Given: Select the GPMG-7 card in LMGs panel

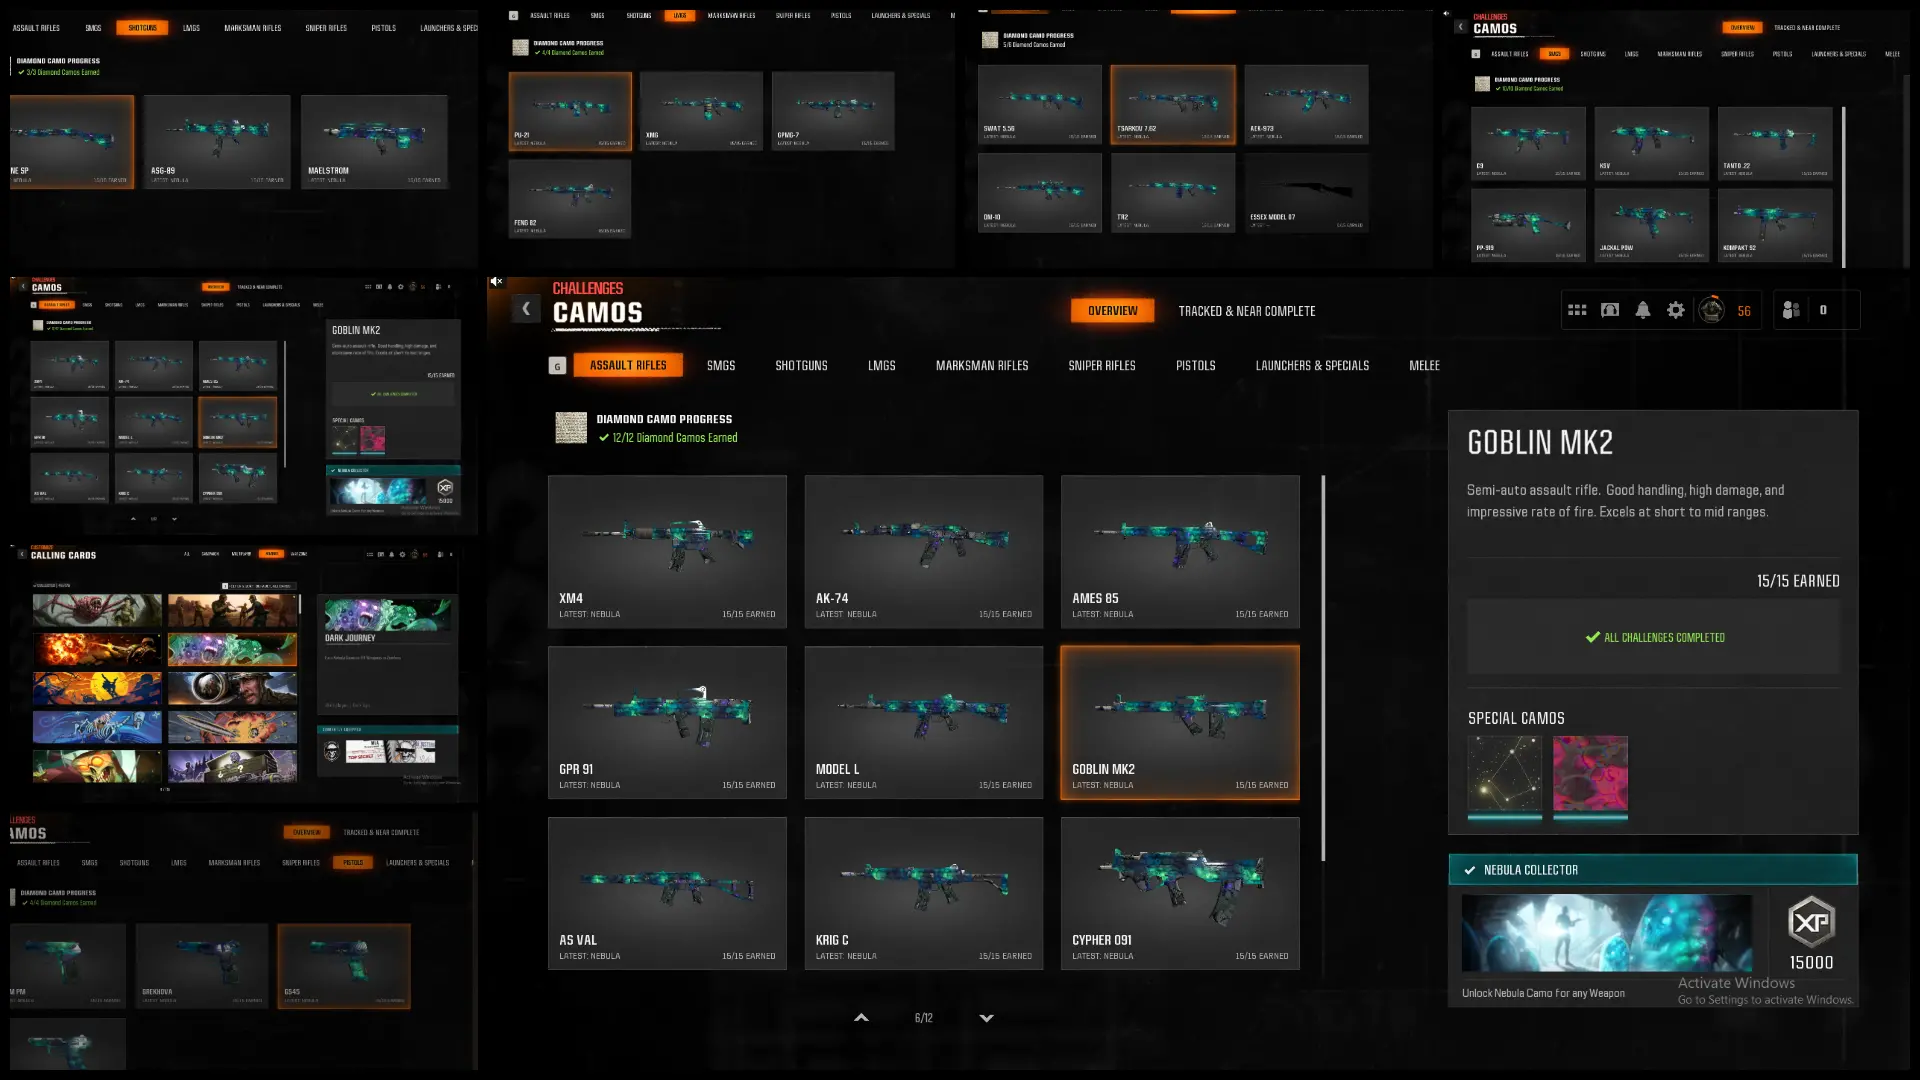Looking at the screenshot, I should point(833,111).
